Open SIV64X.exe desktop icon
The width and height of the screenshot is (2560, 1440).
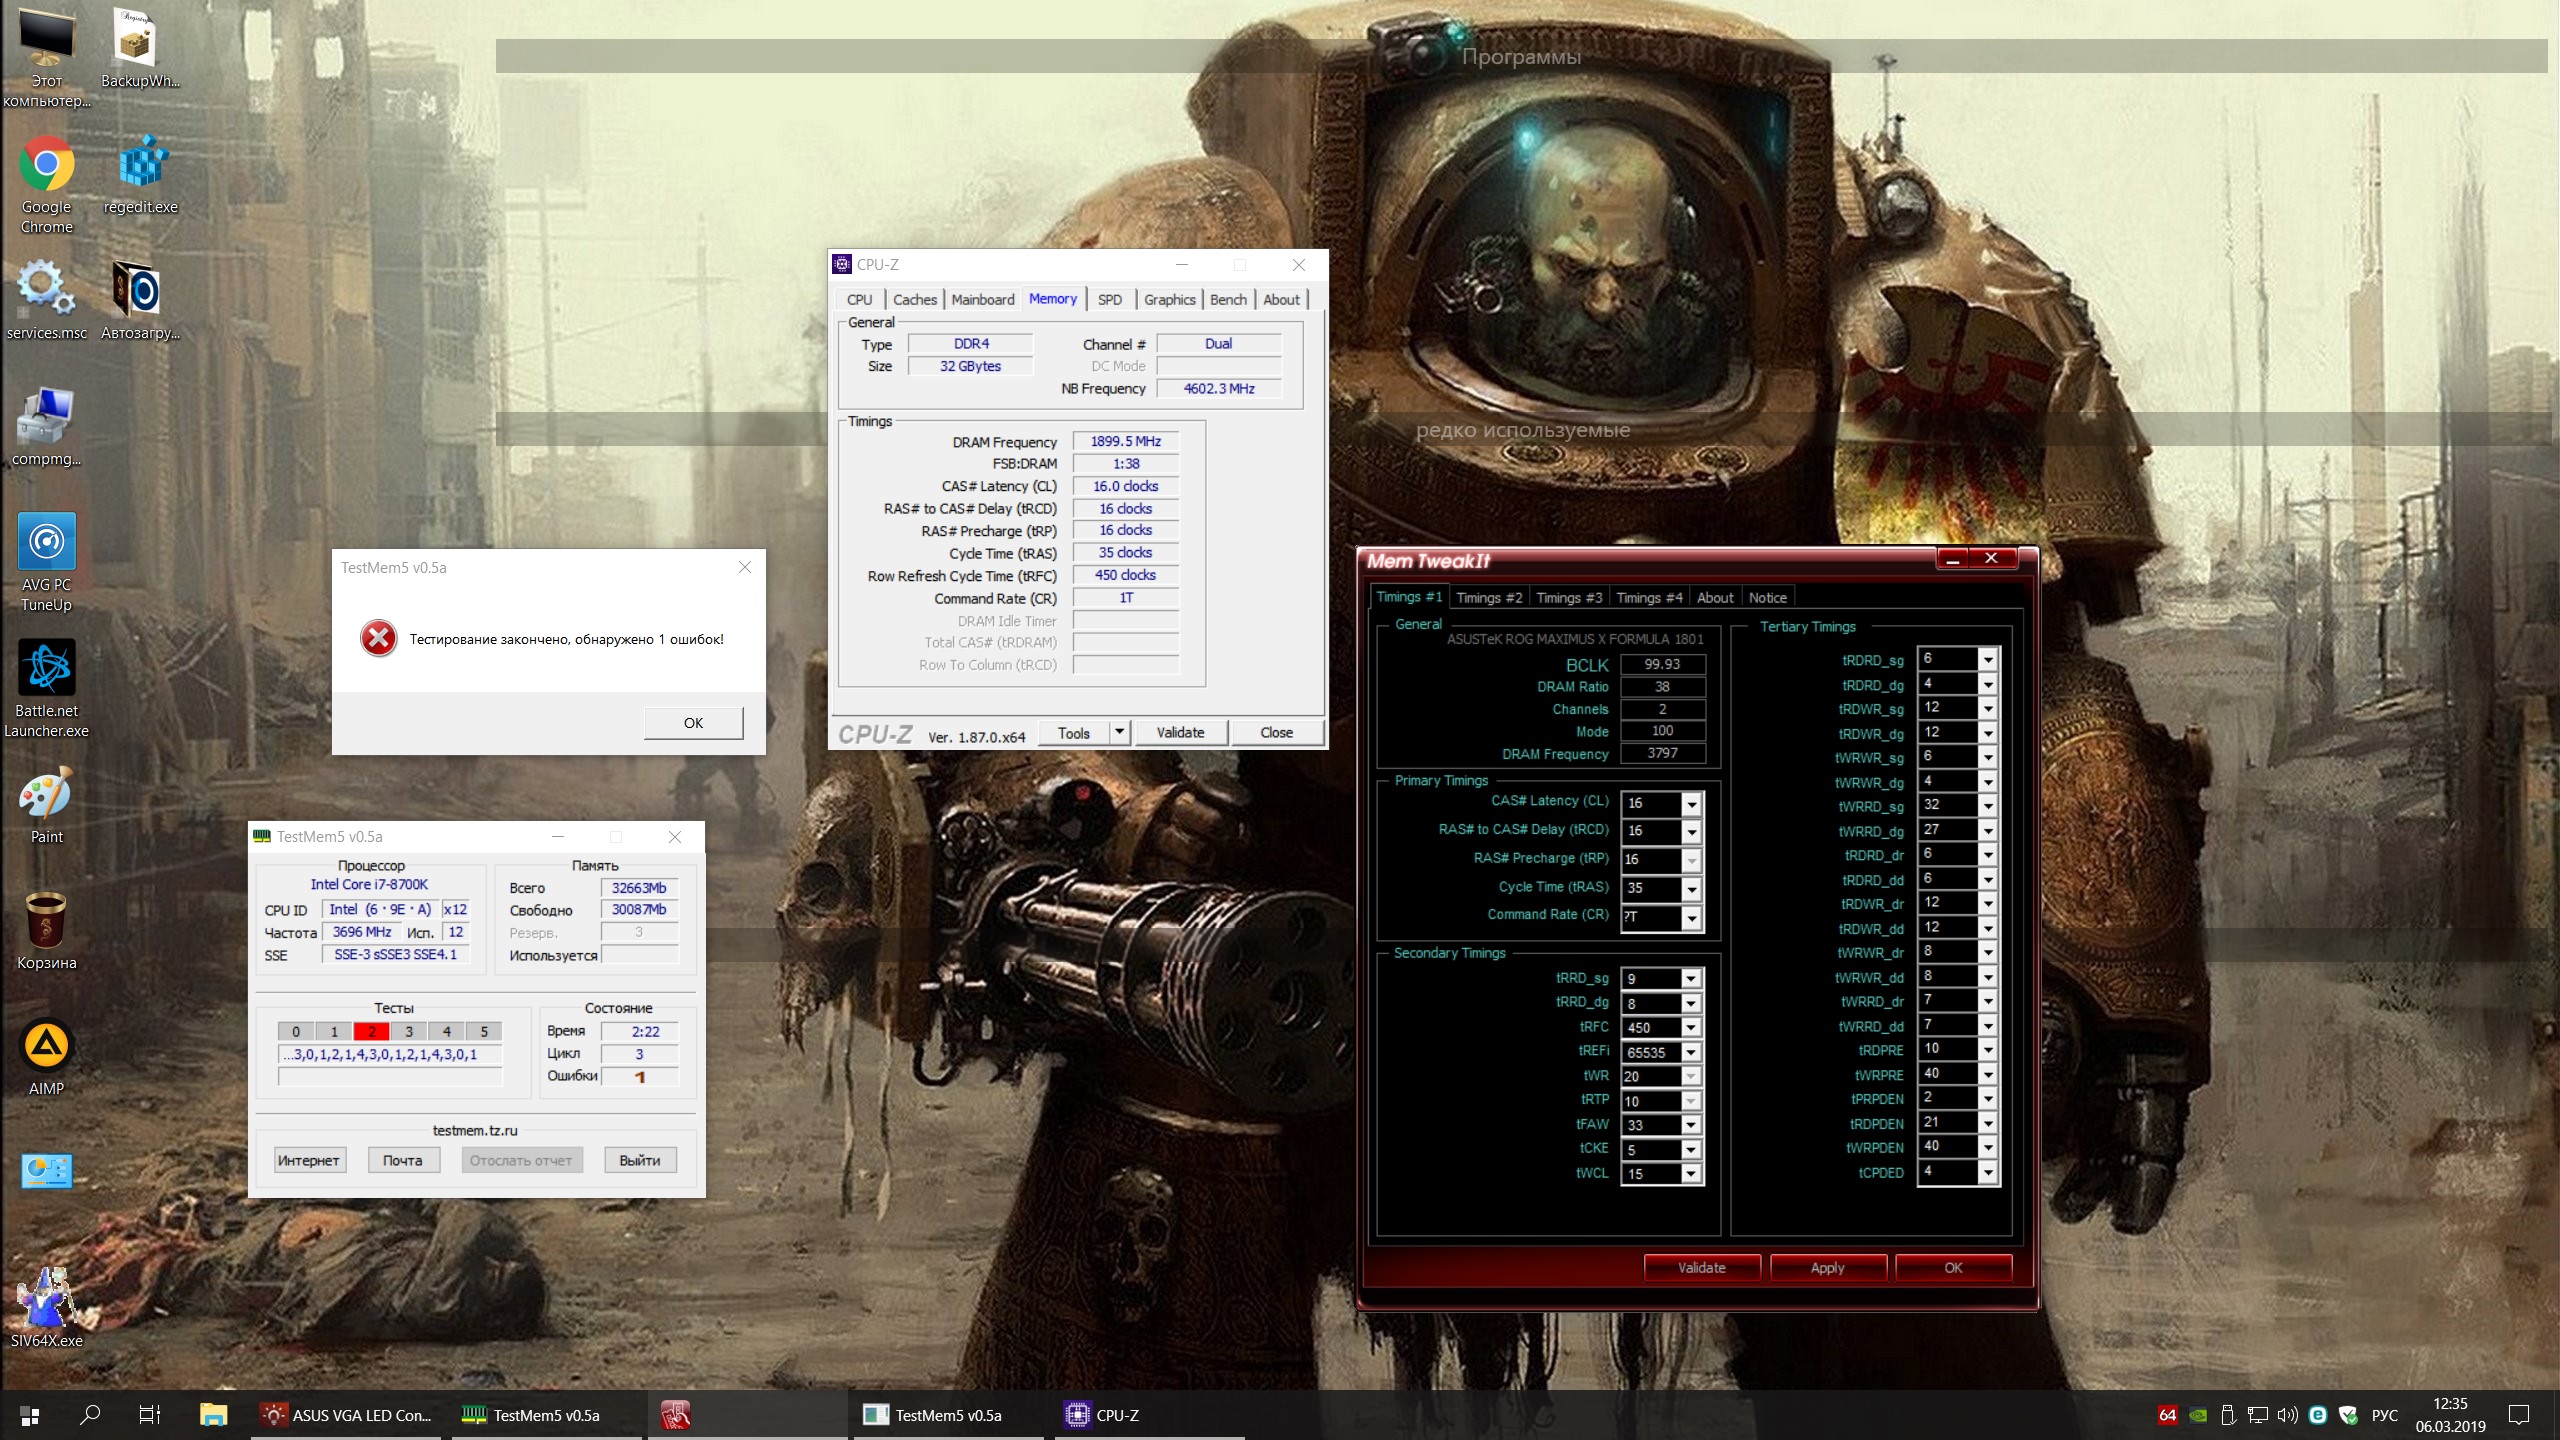pos(46,1299)
